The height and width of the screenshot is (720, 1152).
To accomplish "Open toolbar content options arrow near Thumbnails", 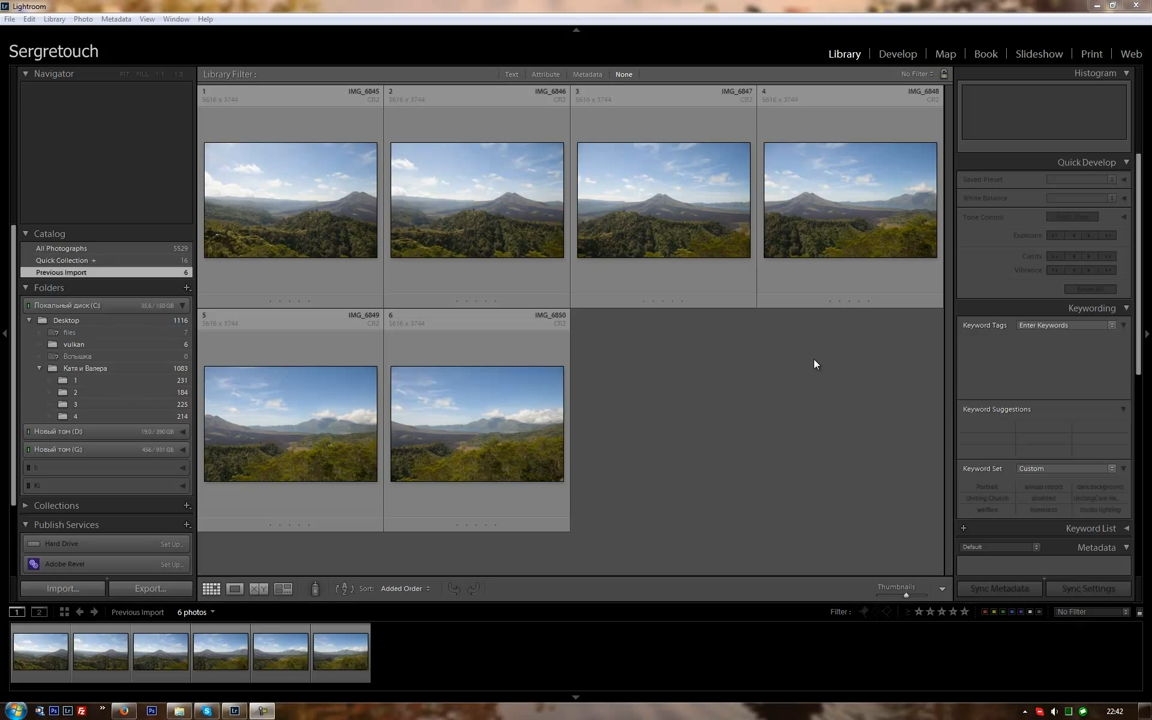I will 942,588.
